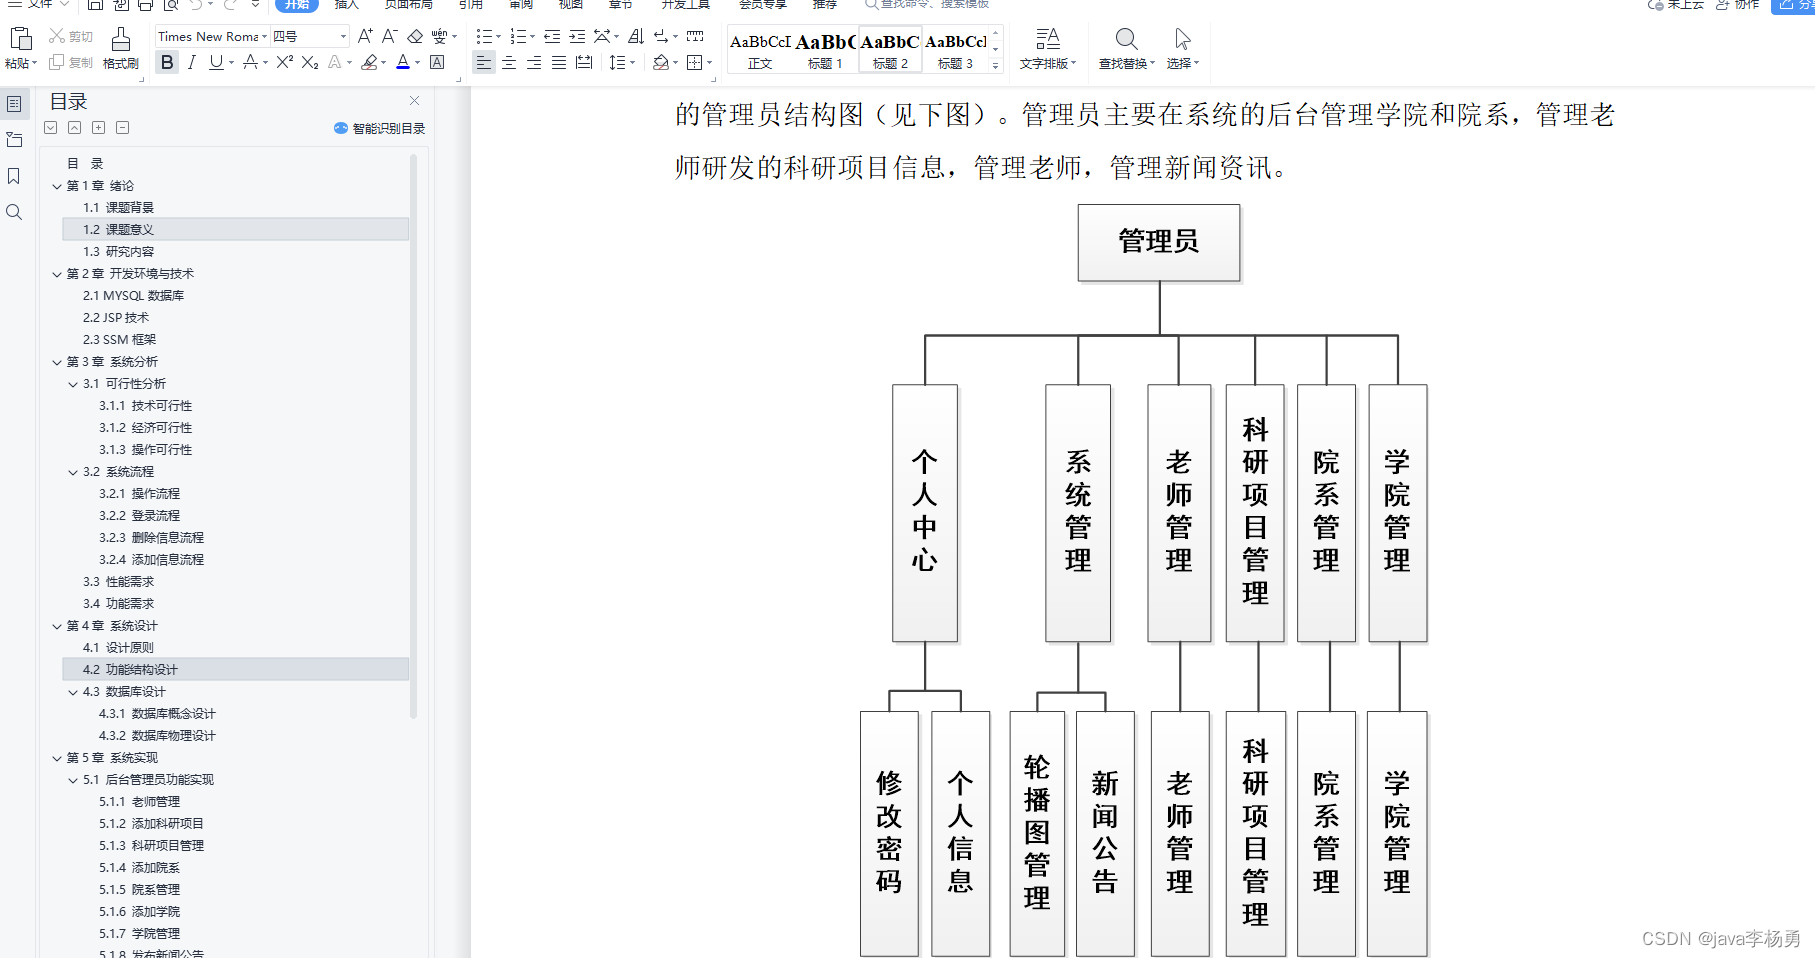Collapse the 5.1 后台管理员功能实现 node
This screenshot has width=1815, height=958.
(73, 780)
